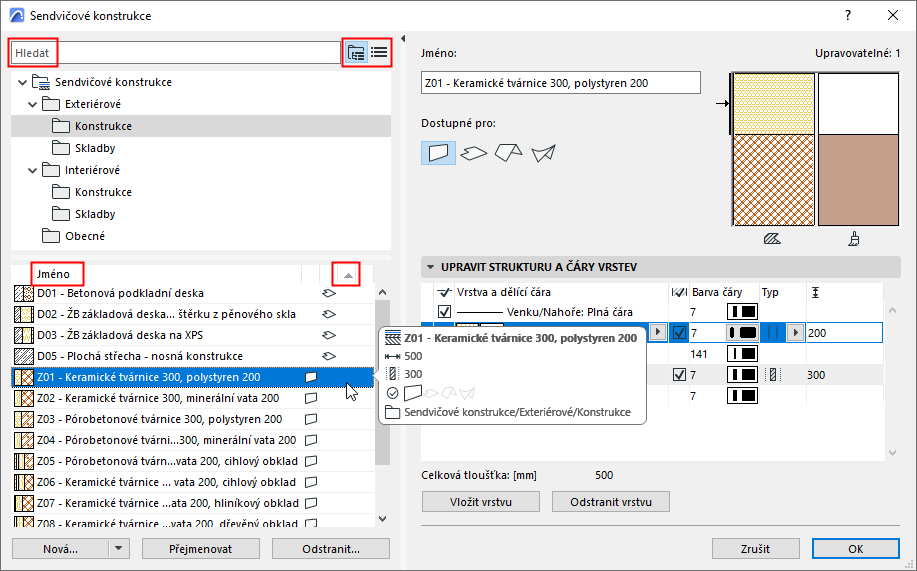Click Odstranit vrstvu button

(611, 502)
